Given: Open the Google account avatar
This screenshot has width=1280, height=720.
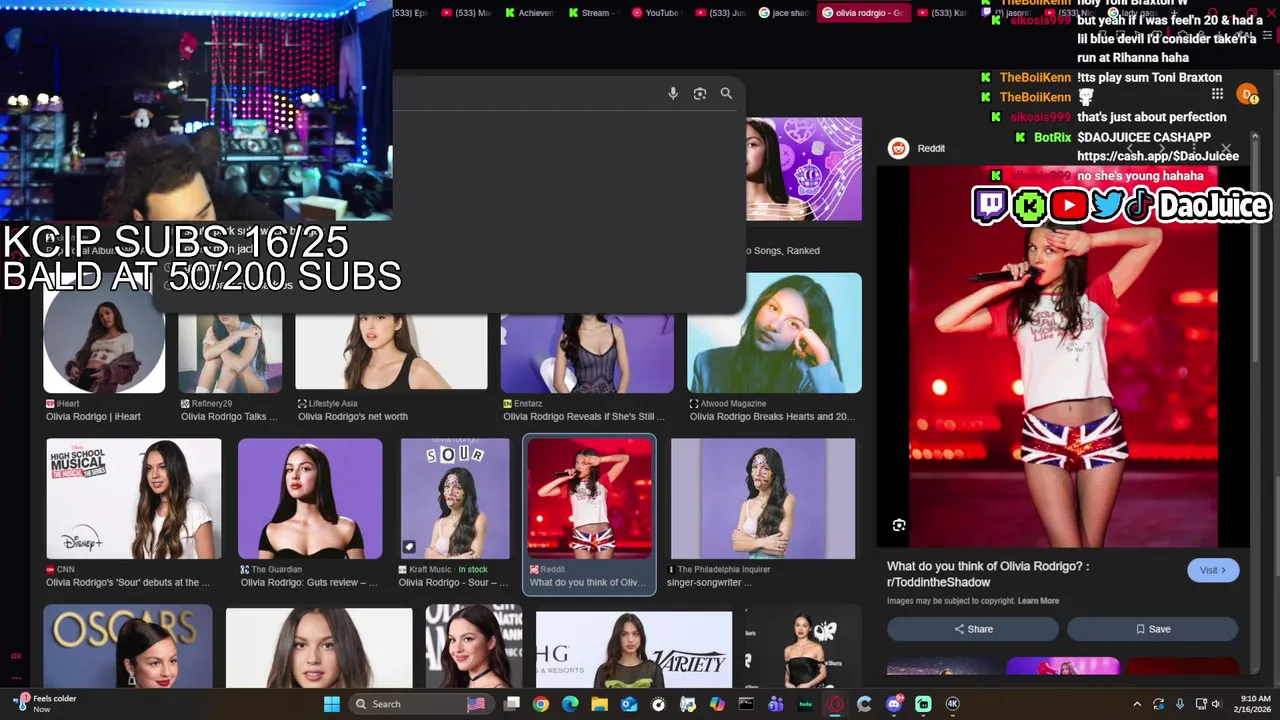Looking at the screenshot, I should [x=1247, y=94].
